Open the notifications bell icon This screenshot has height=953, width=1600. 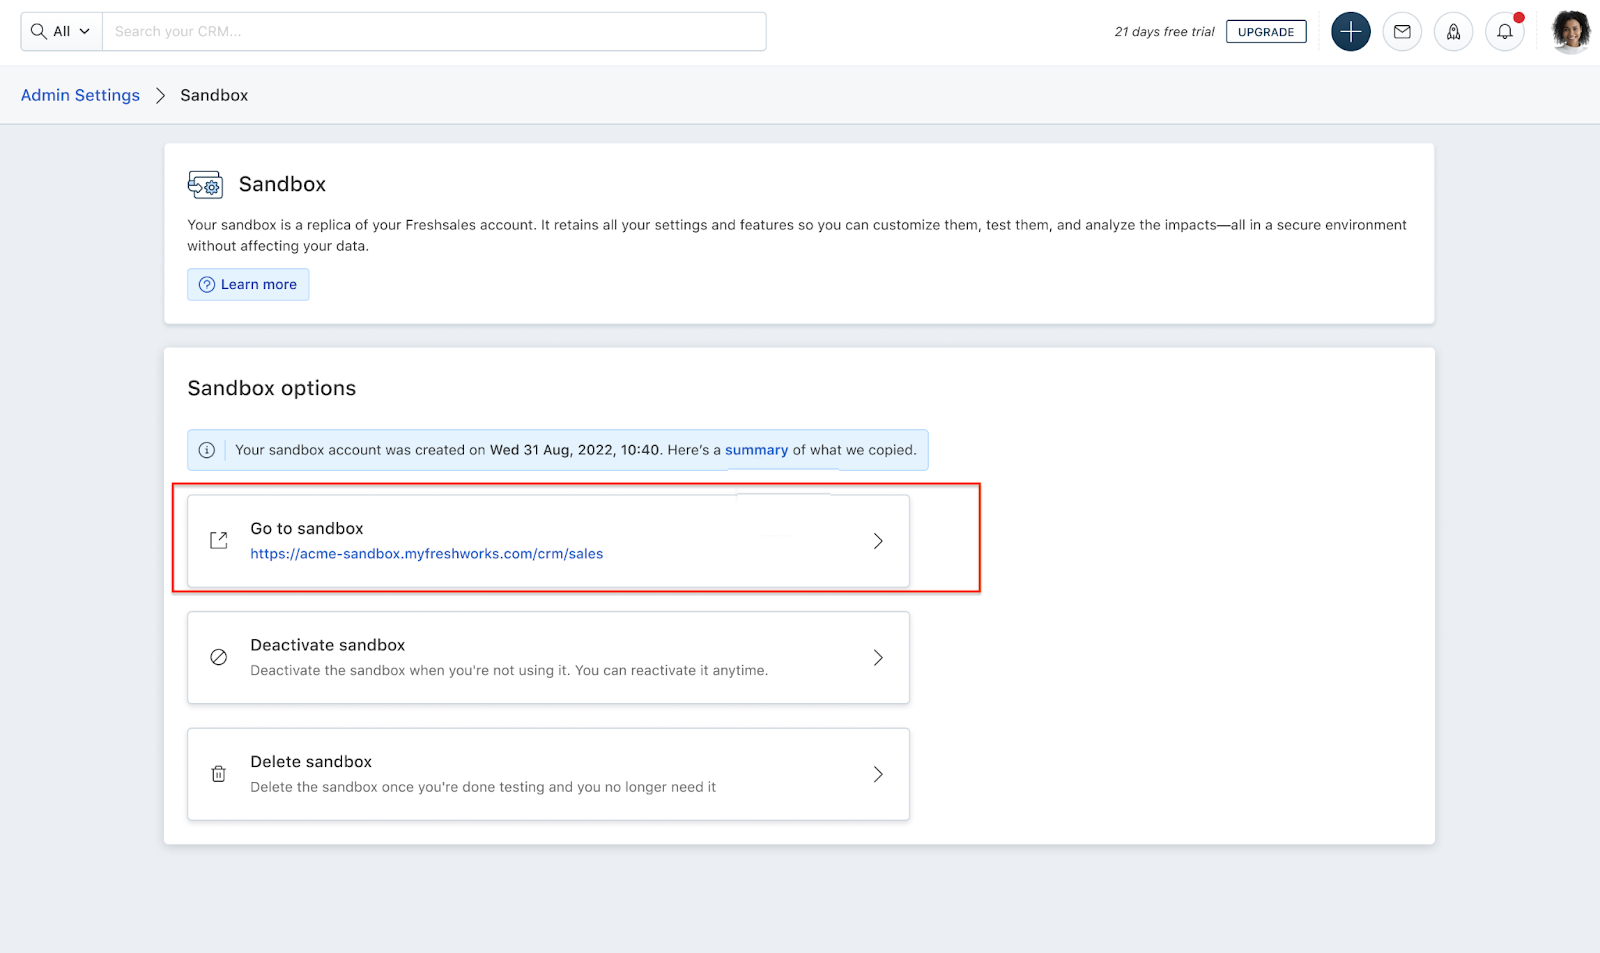coord(1504,31)
